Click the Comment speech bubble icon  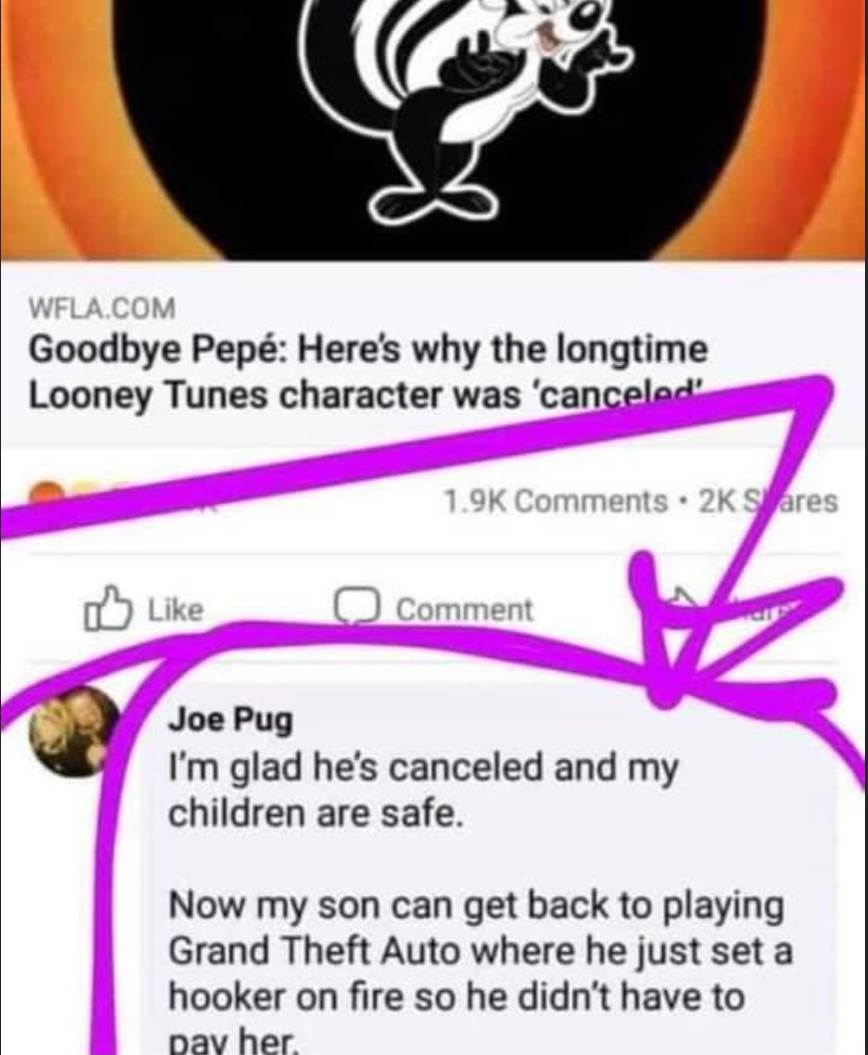click(359, 608)
